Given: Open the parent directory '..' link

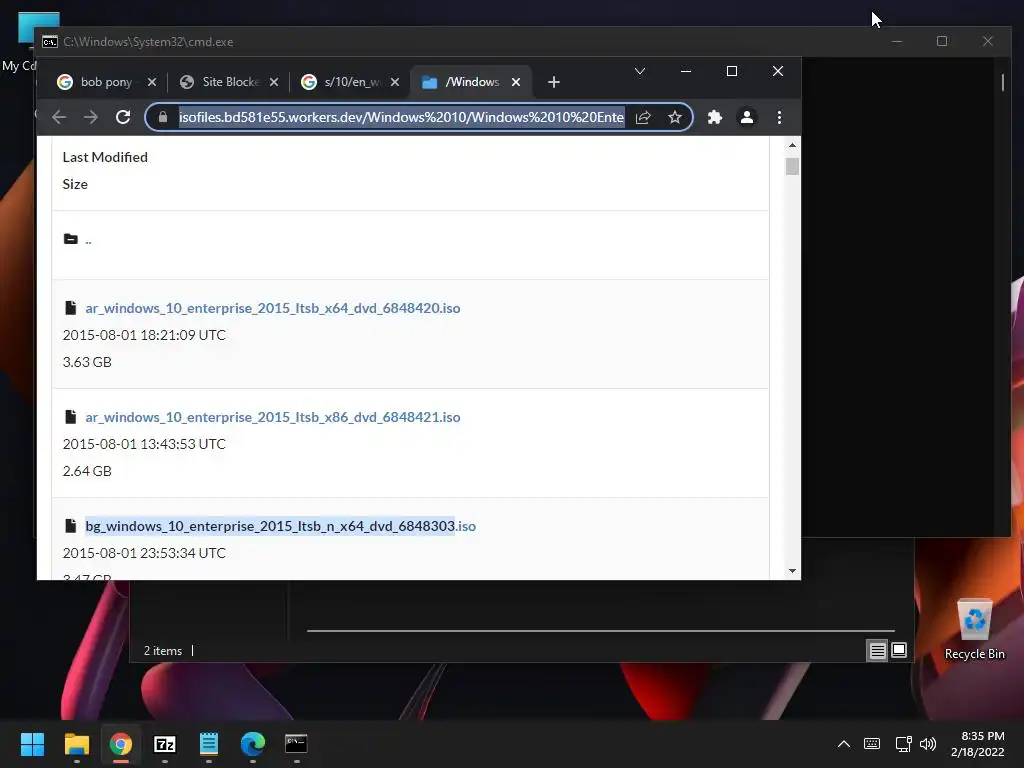Looking at the screenshot, I should pos(88,239).
